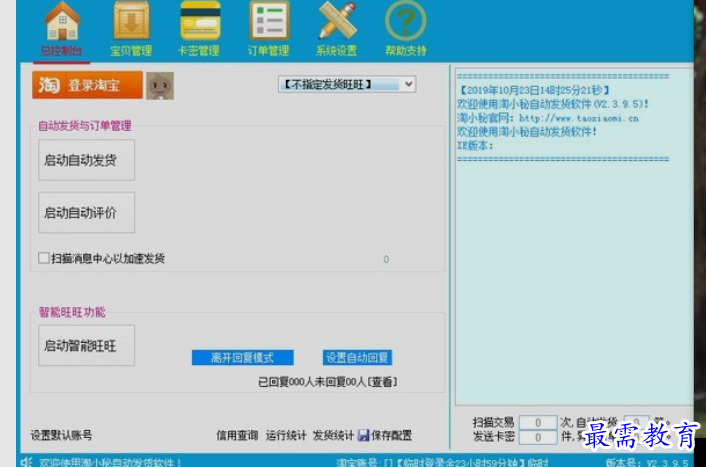Click IE版本 log line

point(475,145)
